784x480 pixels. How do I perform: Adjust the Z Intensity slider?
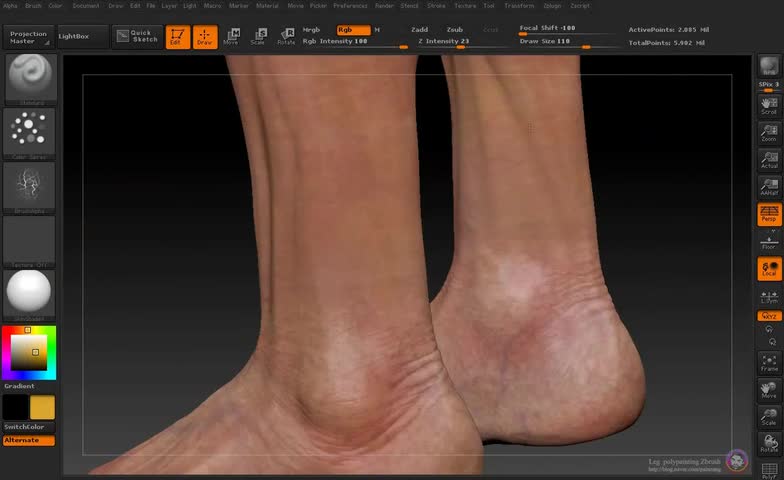click(x=462, y=42)
